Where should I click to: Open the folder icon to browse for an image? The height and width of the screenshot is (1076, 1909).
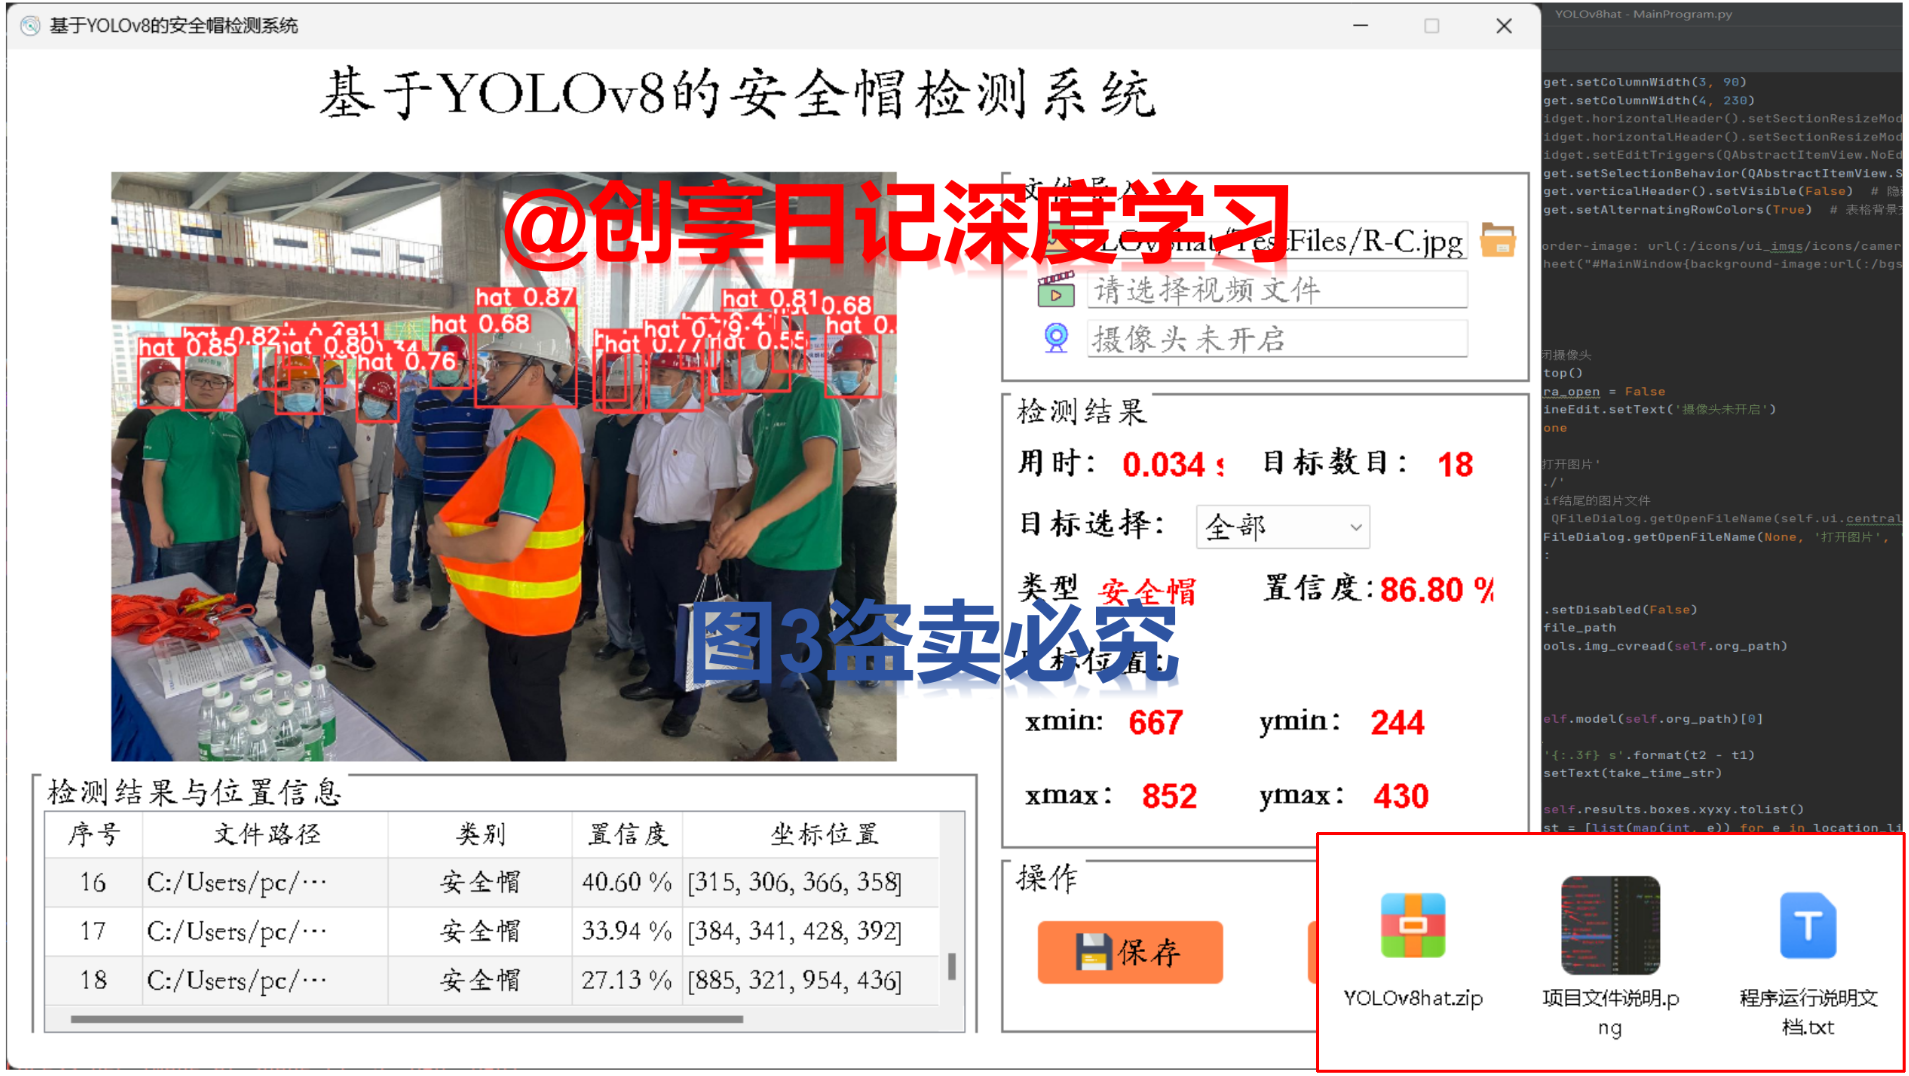tap(1497, 240)
